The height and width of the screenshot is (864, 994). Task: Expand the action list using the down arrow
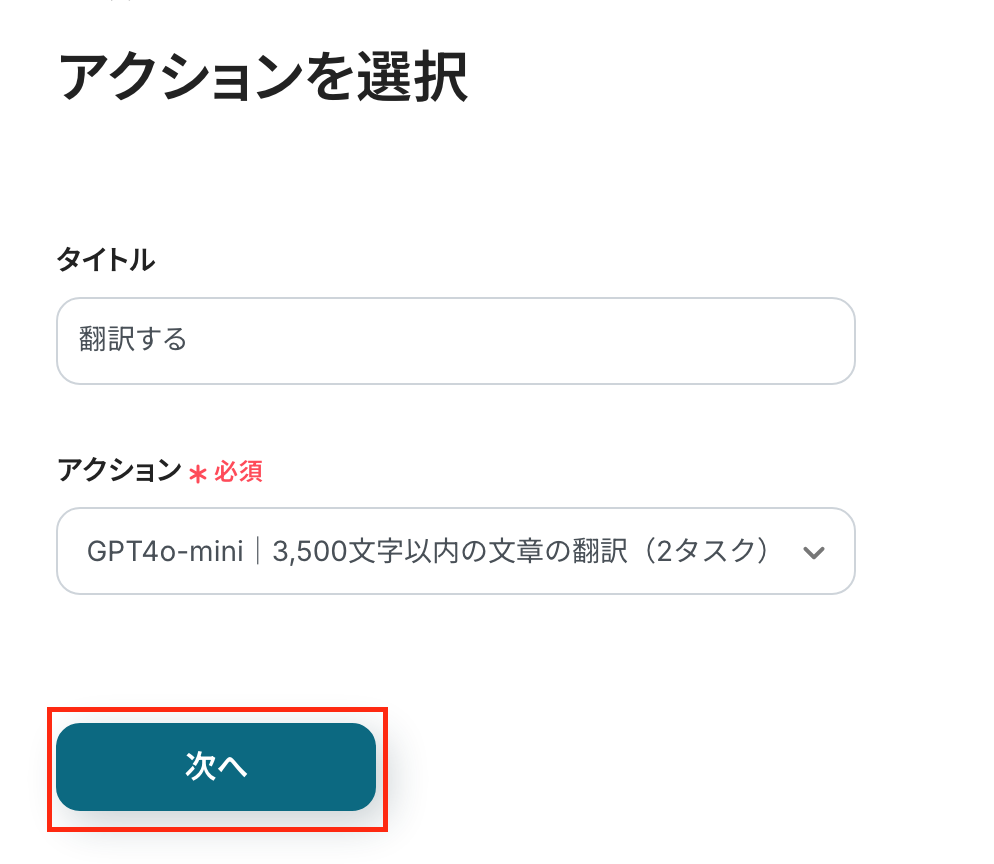point(814,552)
